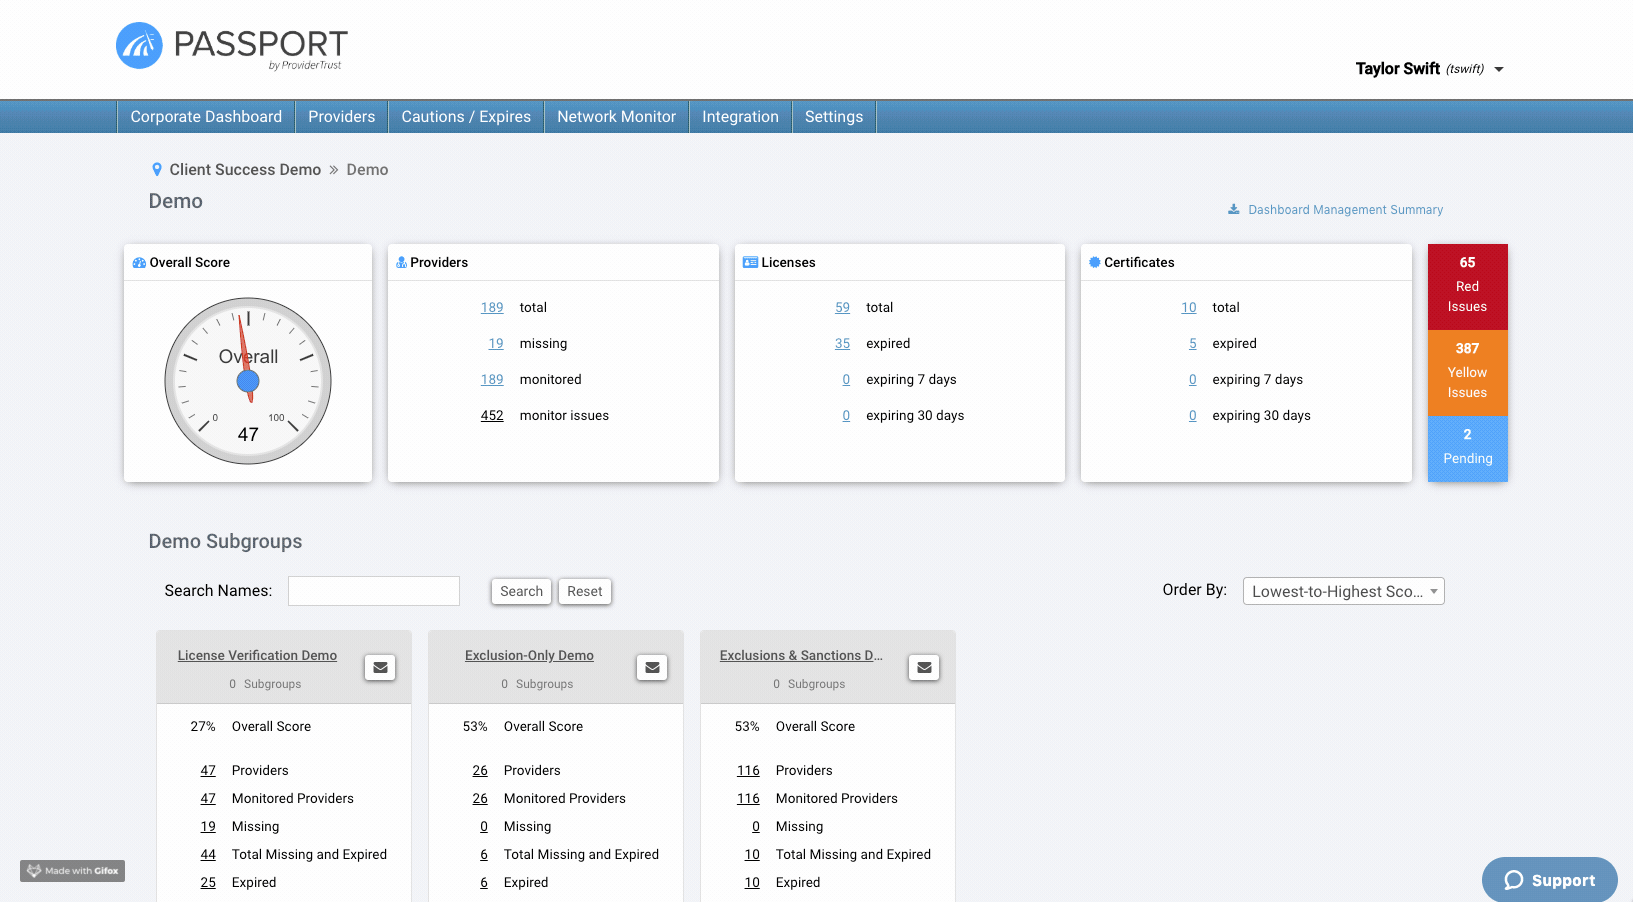Click licenses expiring 7 days count
Image resolution: width=1633 pixels, height=902 pixels.
(846, 380)
